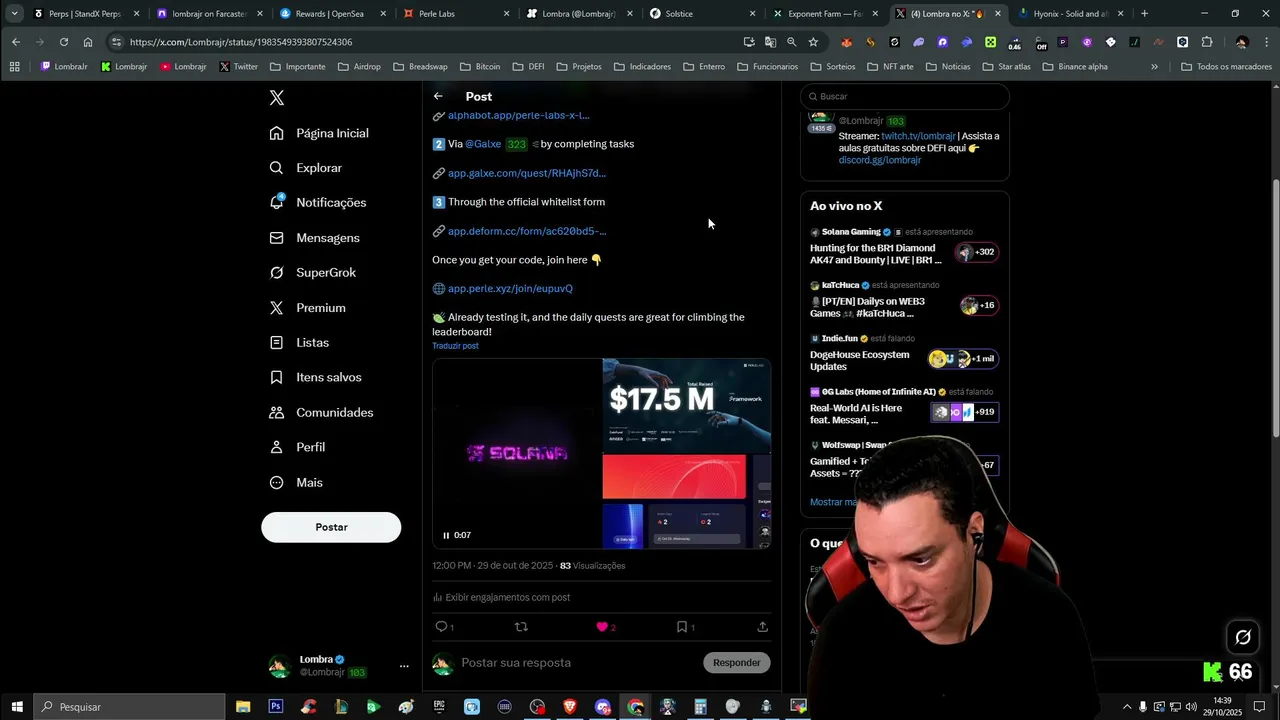Viewport: 1280px width, 720px height.
Task: Open the app.deform.cc whitelist form link
Action: click(527, 231)
